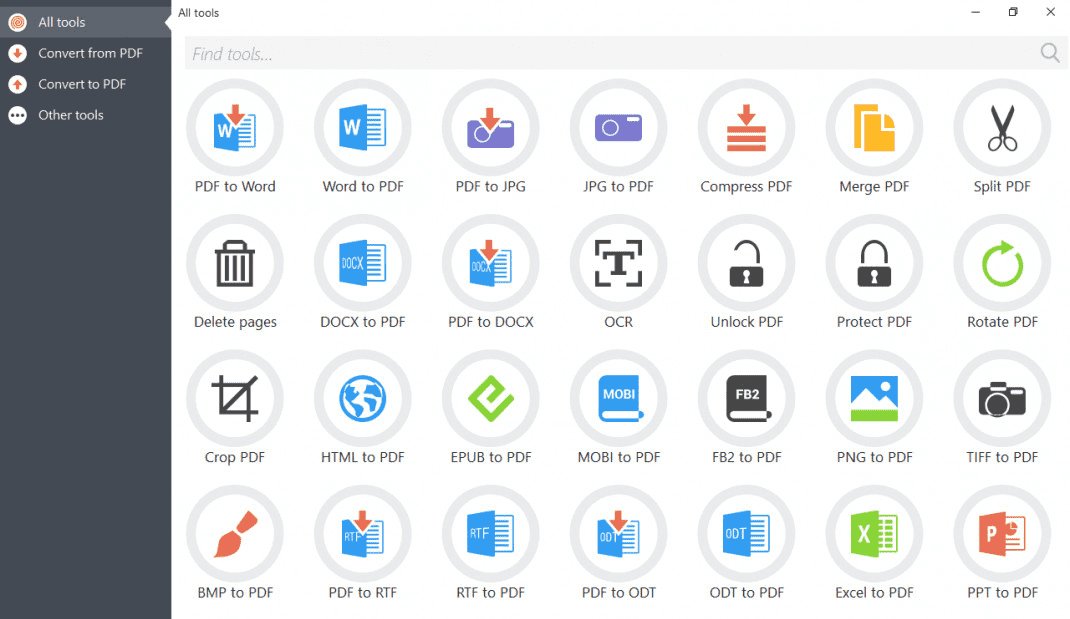Select the PPT to PDF tool
Image resolution: width=1070 pixels, height=619 pixels.
[1002, 534]
